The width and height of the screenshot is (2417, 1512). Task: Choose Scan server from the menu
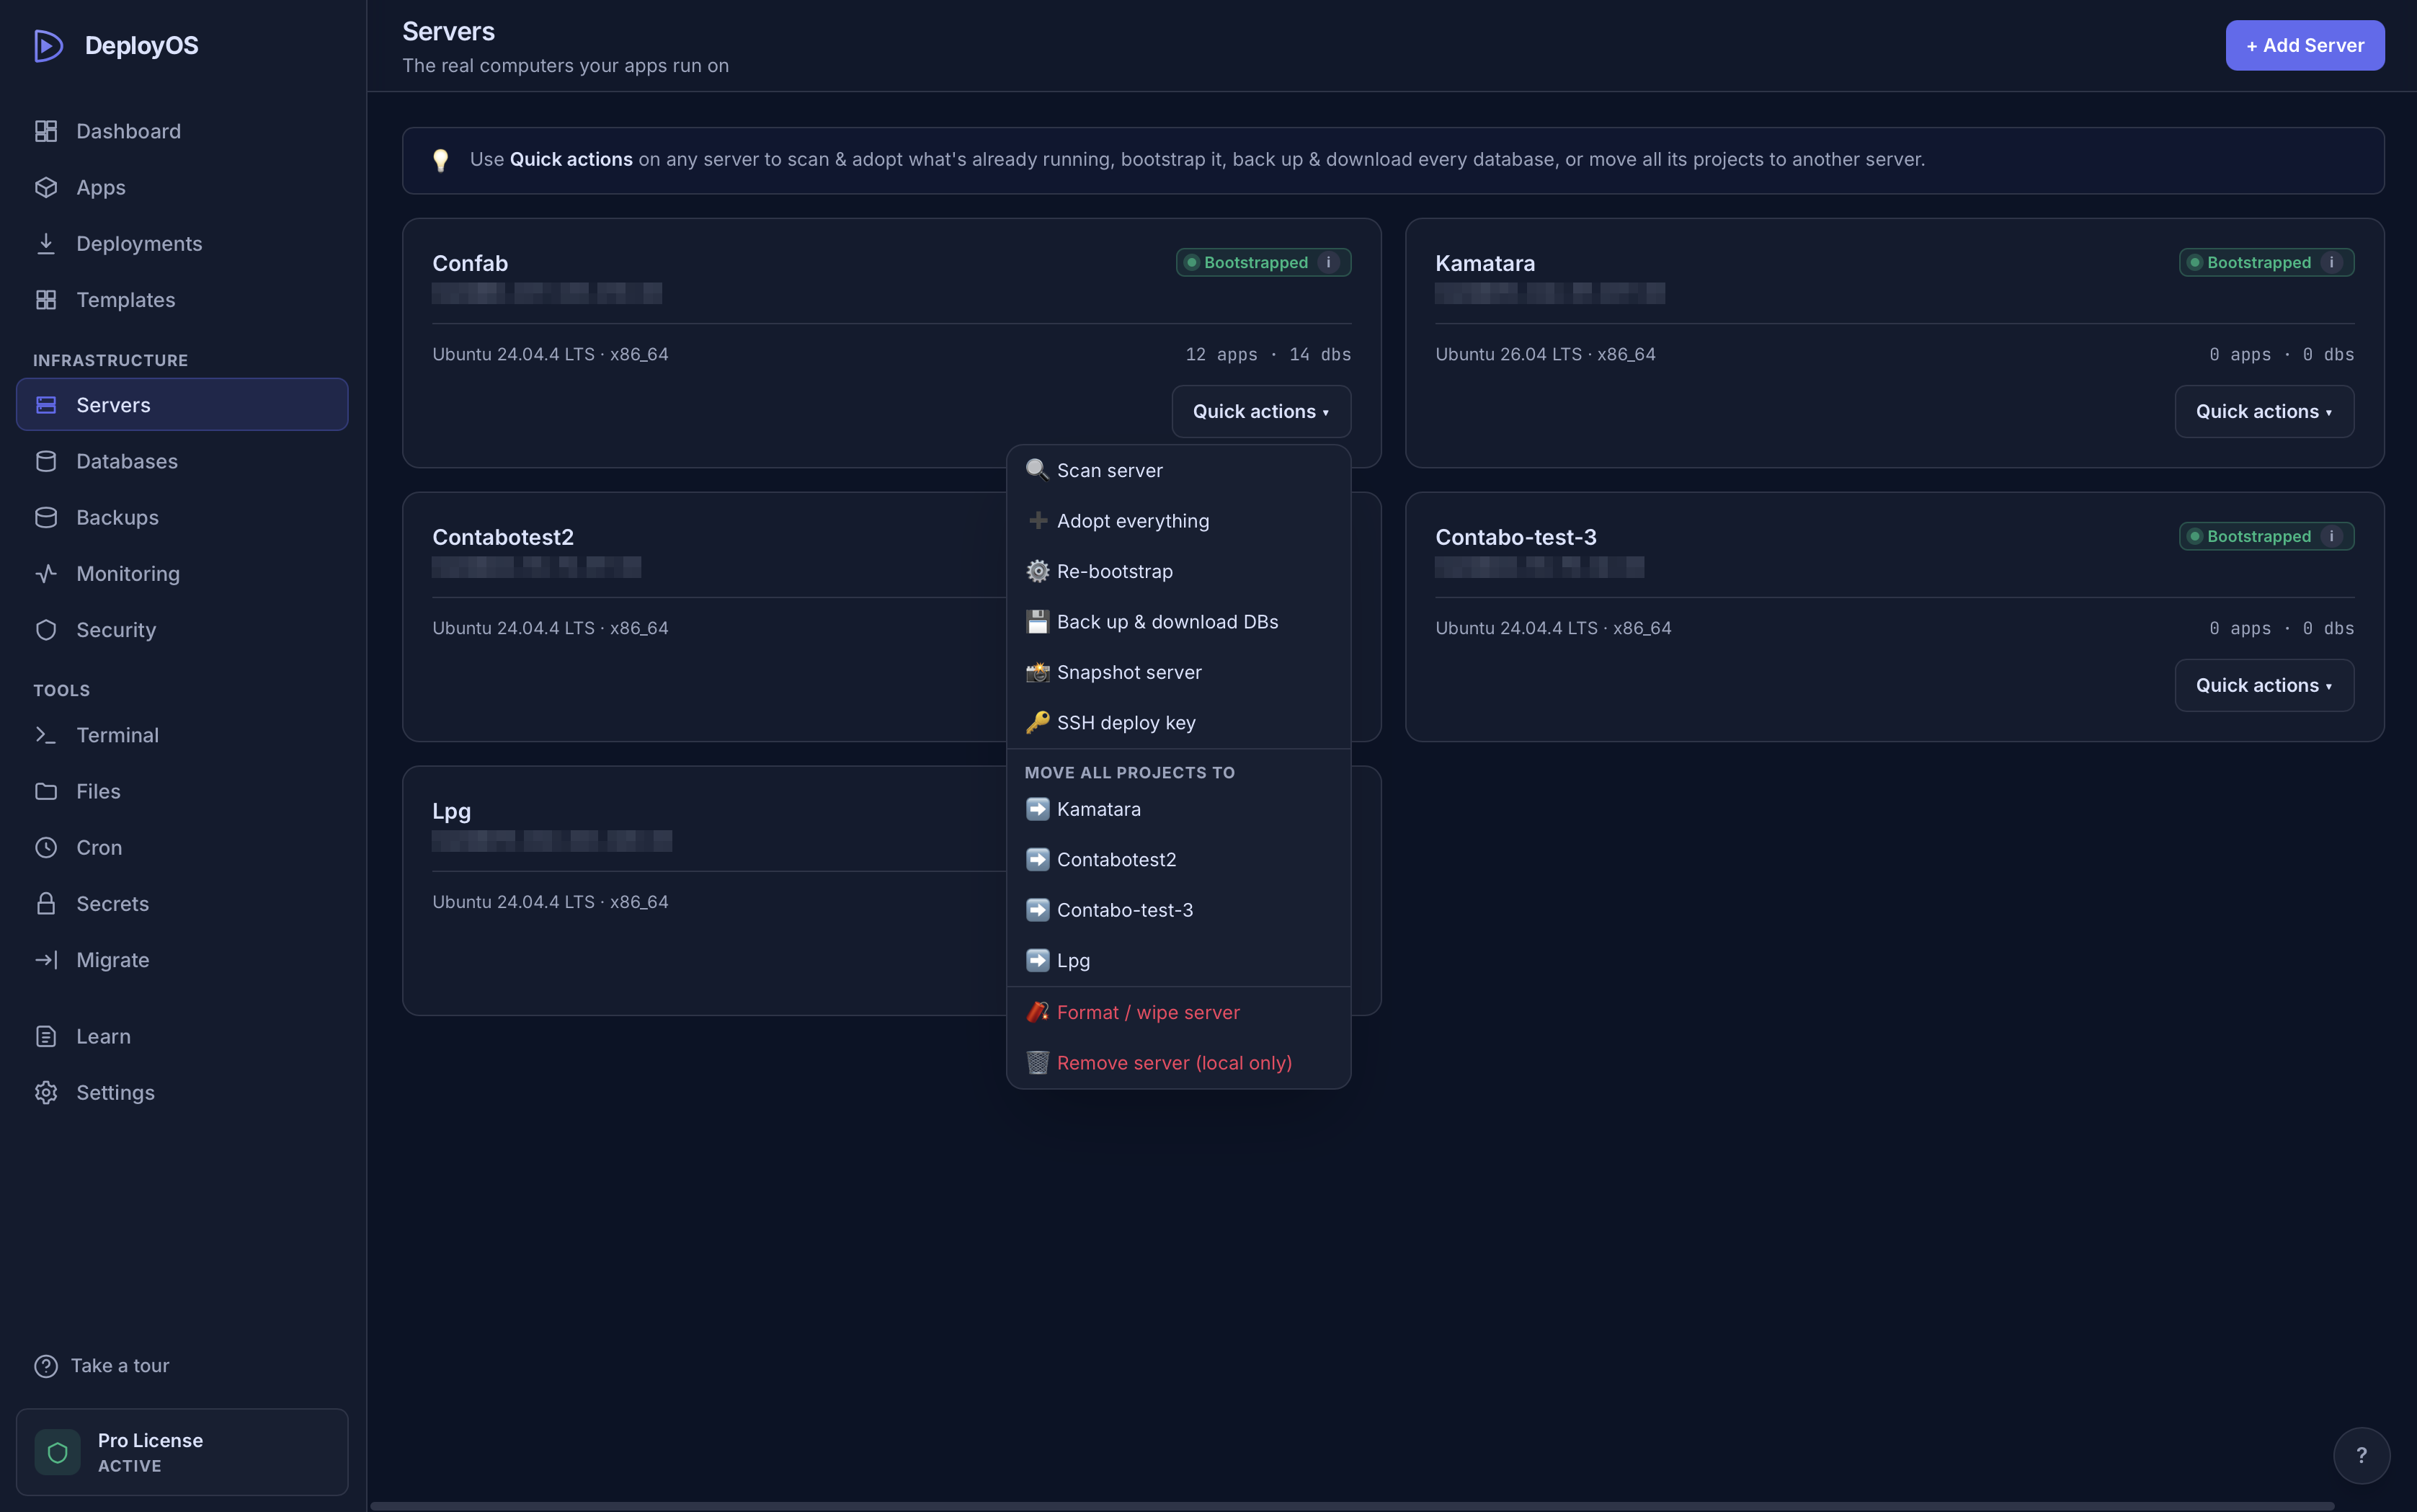tap(1178, 470)
